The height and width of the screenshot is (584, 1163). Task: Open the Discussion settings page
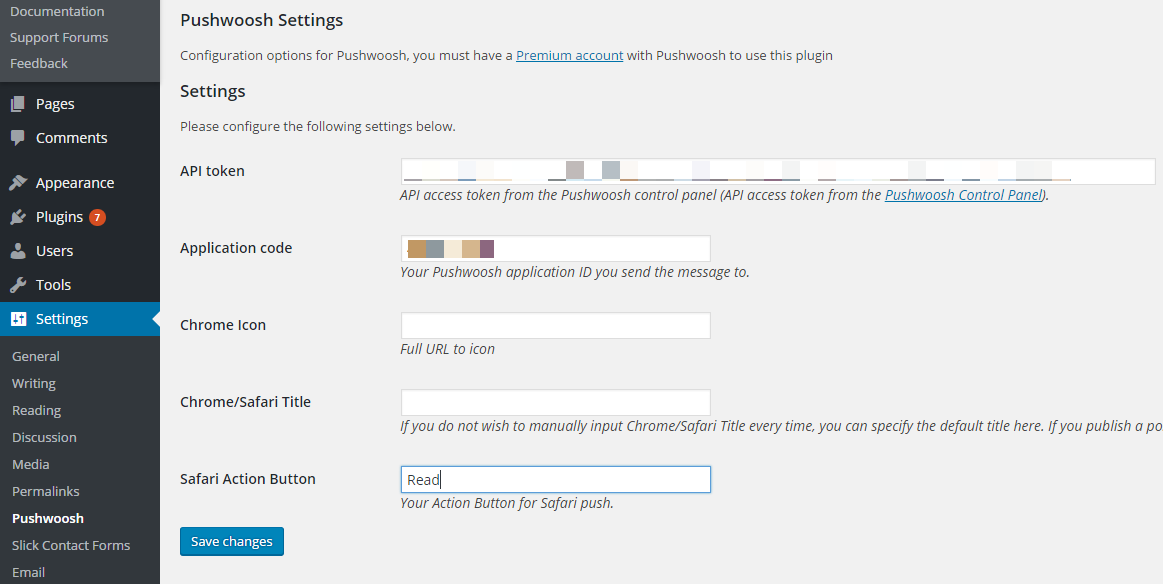coord(44,437)
